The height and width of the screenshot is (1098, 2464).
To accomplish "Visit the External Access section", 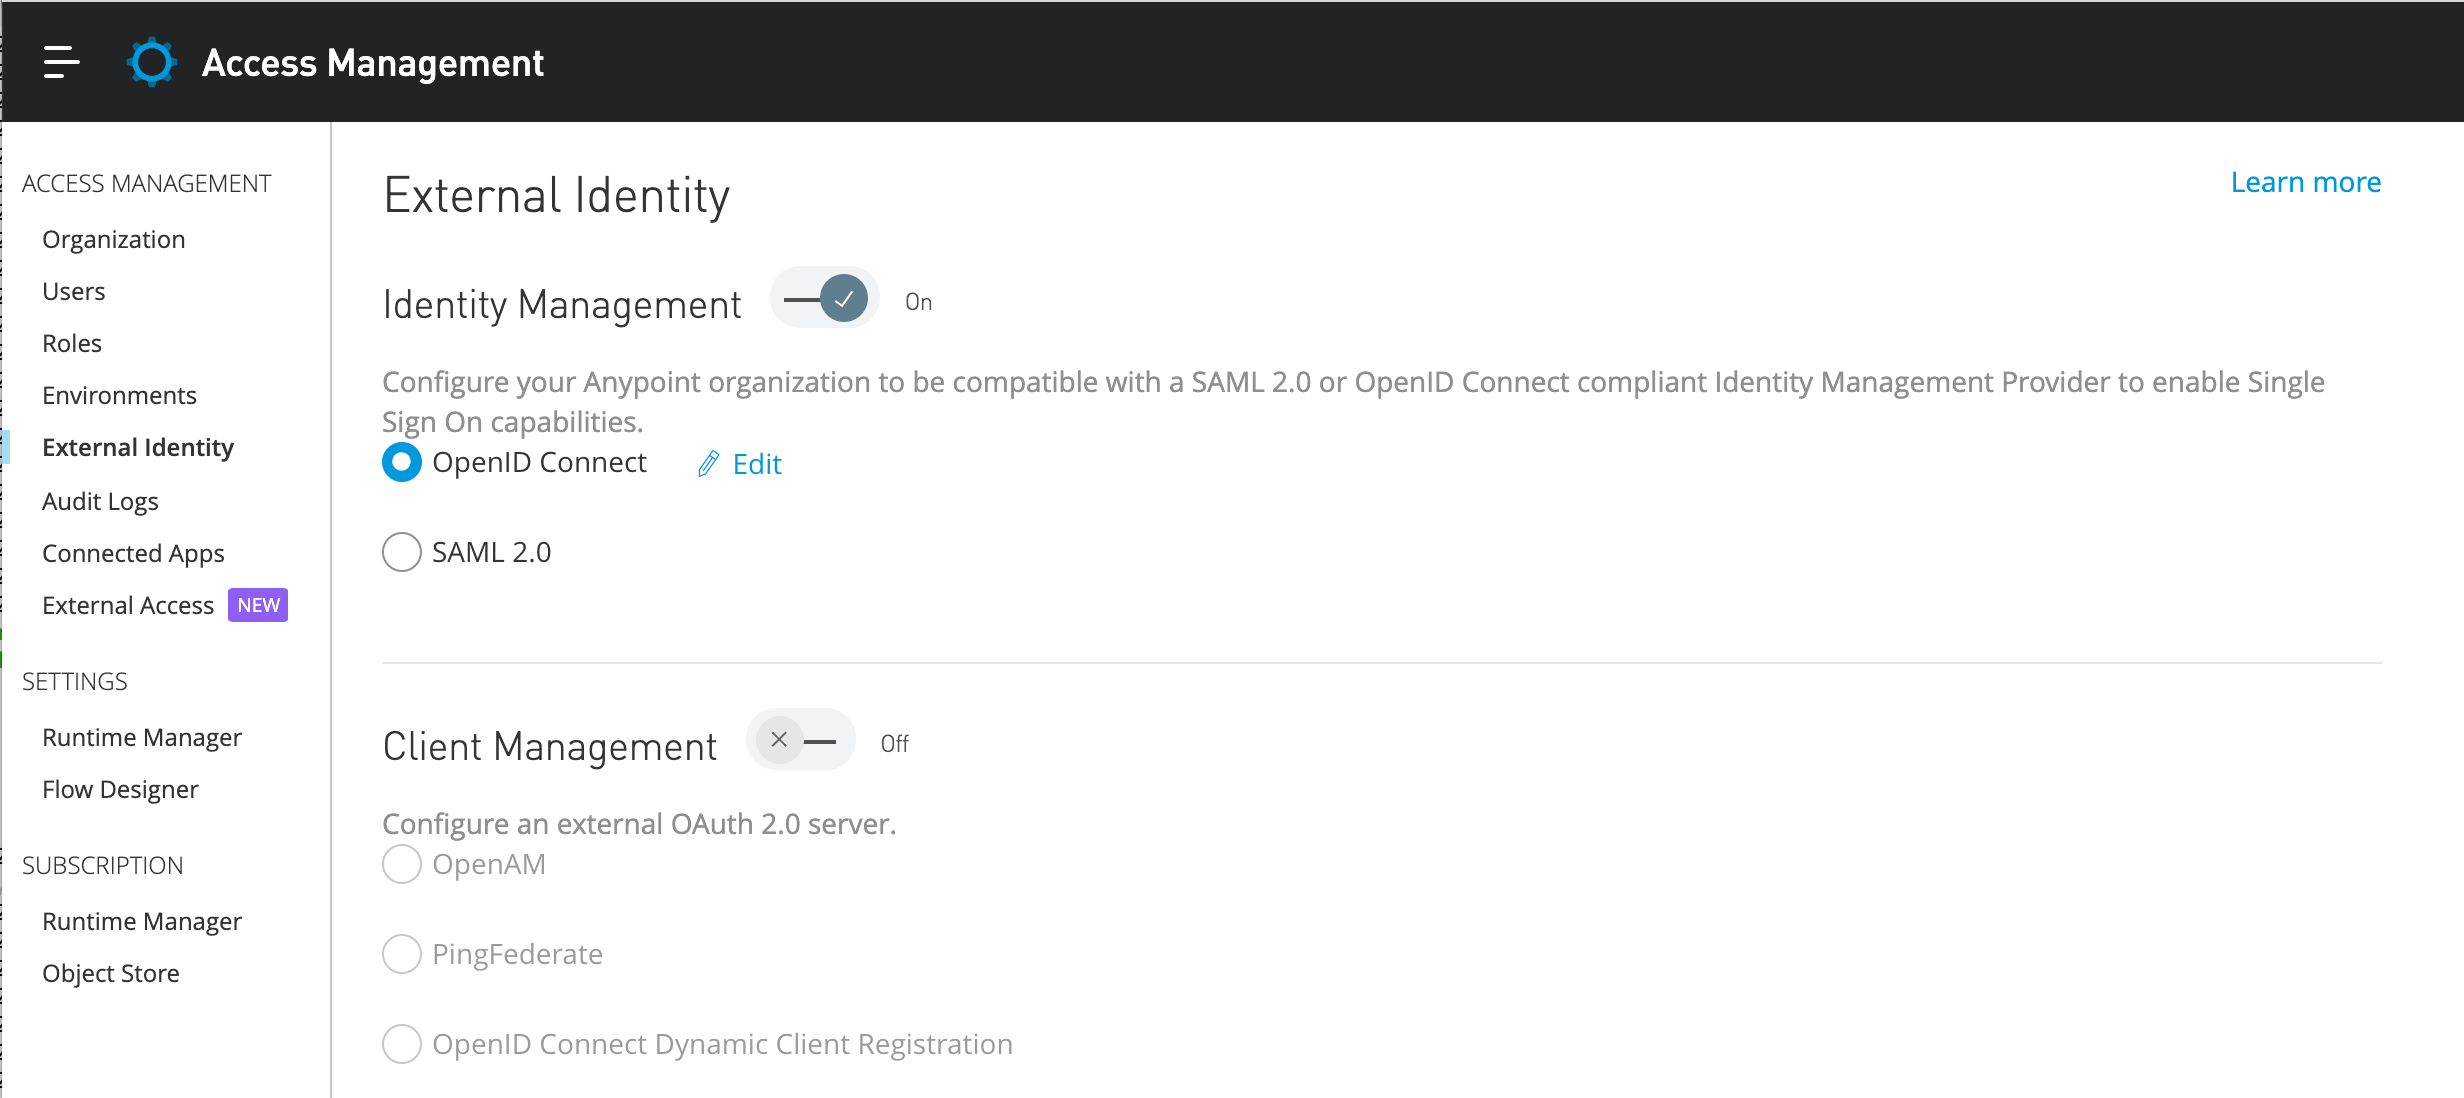I will [127, 604].
